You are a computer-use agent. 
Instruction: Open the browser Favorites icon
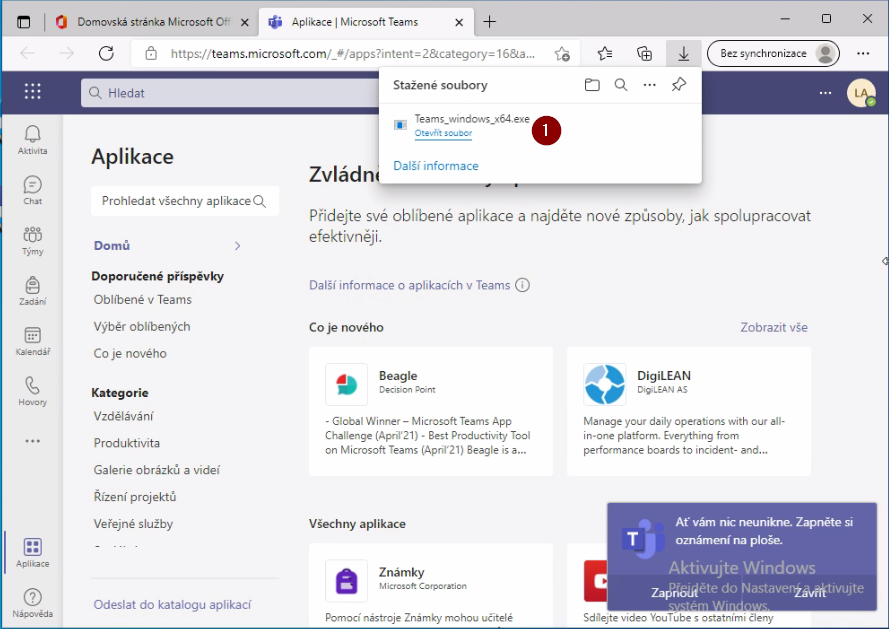(605, 54)
